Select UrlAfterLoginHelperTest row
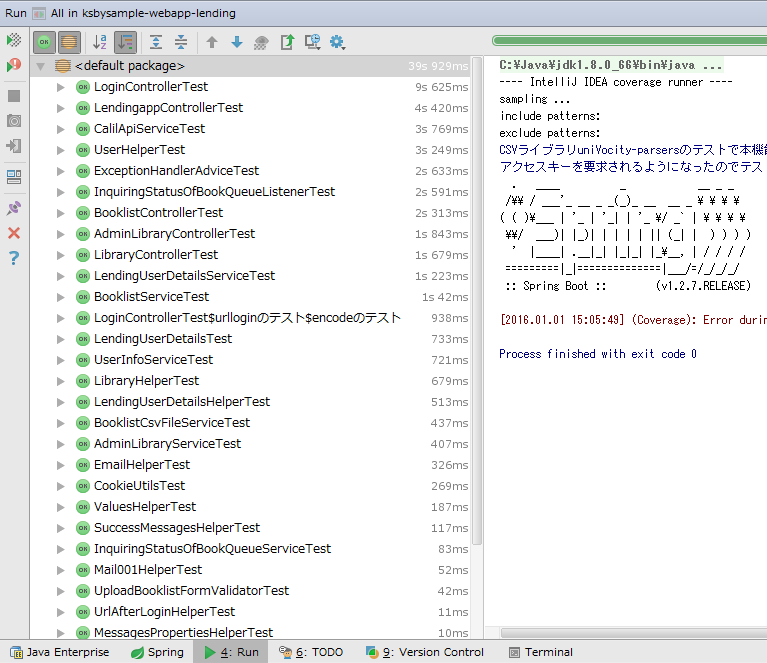The width and height of the screenshot is (767, 663). point(249,613)
